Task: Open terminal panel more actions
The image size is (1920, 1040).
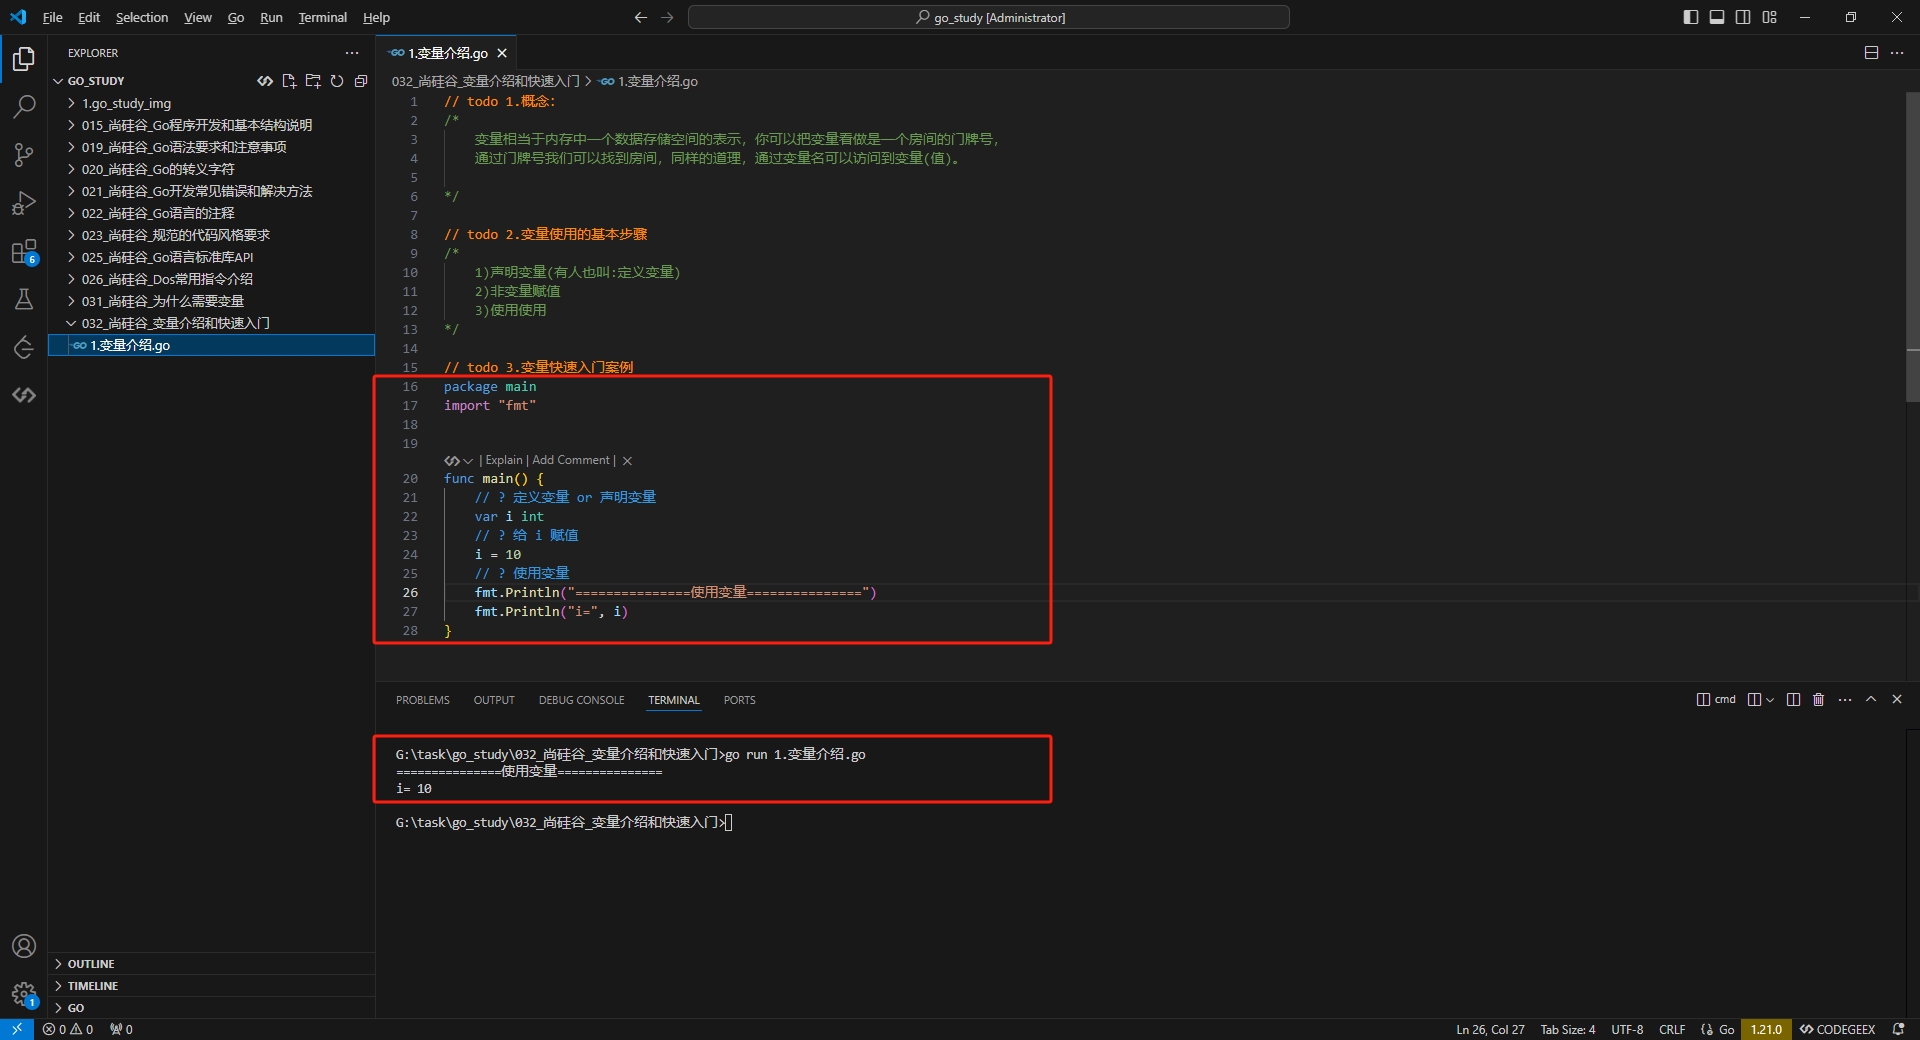Action: (x=1845, y=700)
